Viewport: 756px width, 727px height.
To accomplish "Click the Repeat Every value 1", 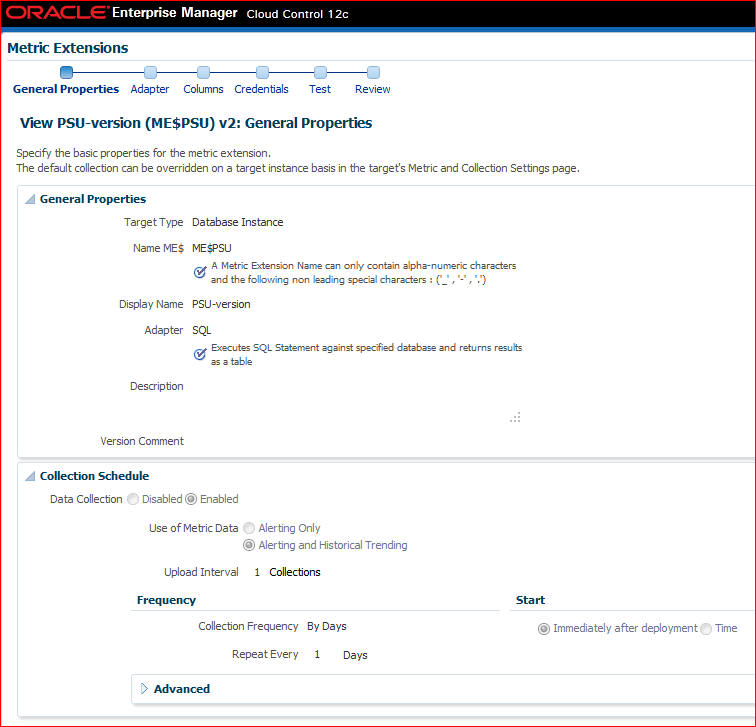I will point(317,654).
